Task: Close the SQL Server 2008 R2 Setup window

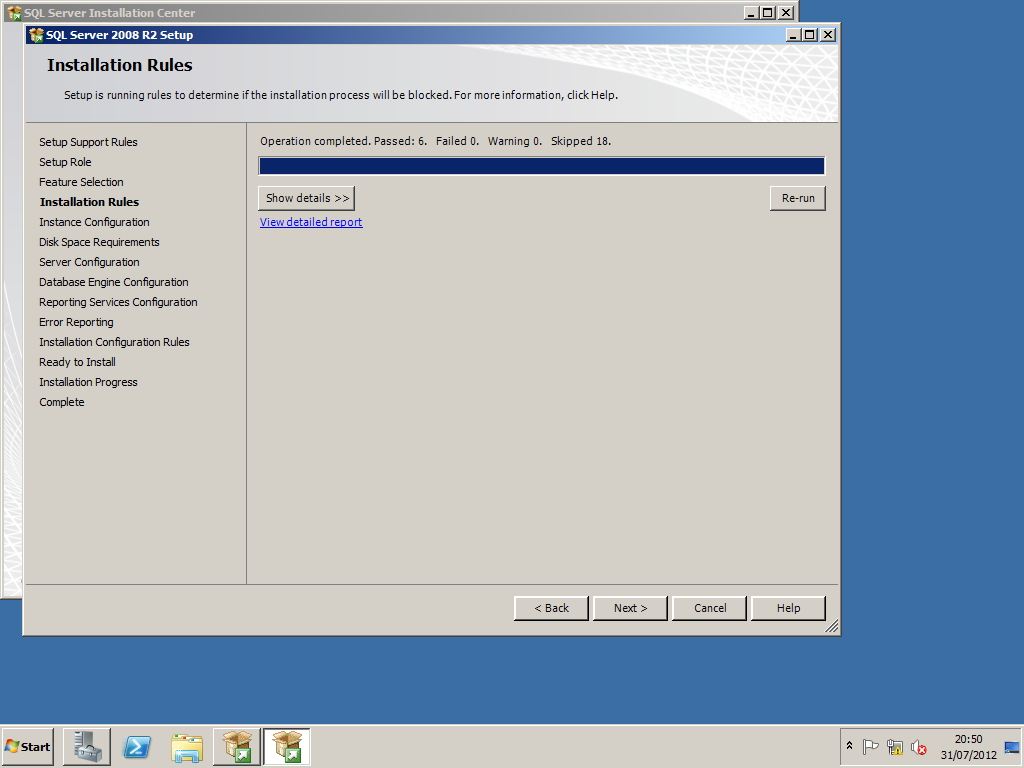Action: pyautogui.click(x=827, y=35)
